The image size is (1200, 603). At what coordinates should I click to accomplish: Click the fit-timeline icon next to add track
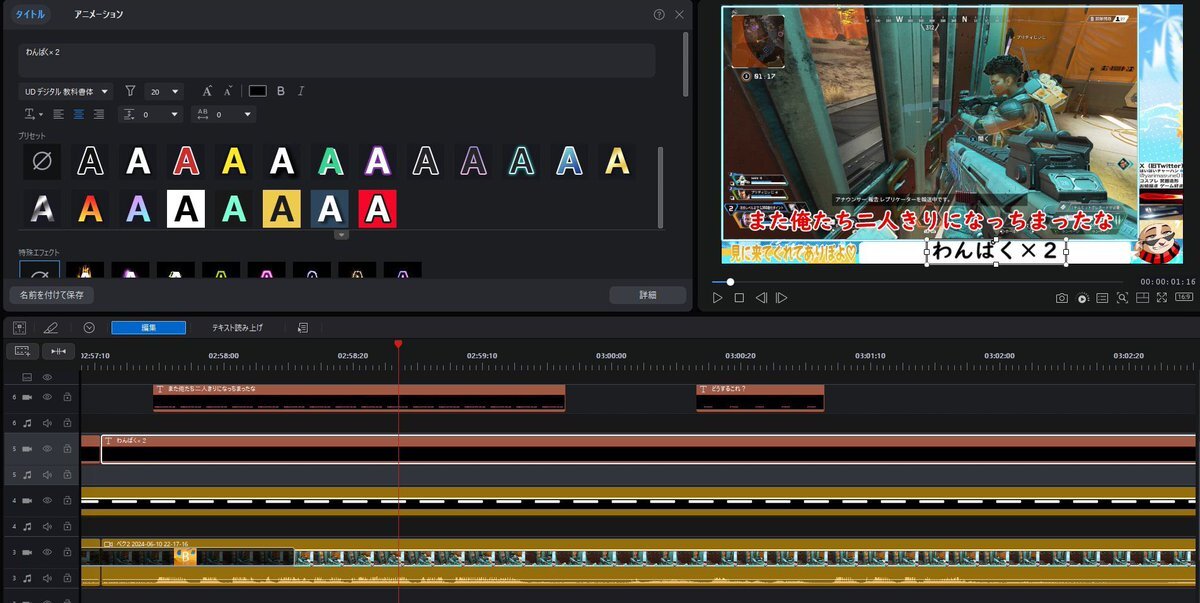[59, 351]
